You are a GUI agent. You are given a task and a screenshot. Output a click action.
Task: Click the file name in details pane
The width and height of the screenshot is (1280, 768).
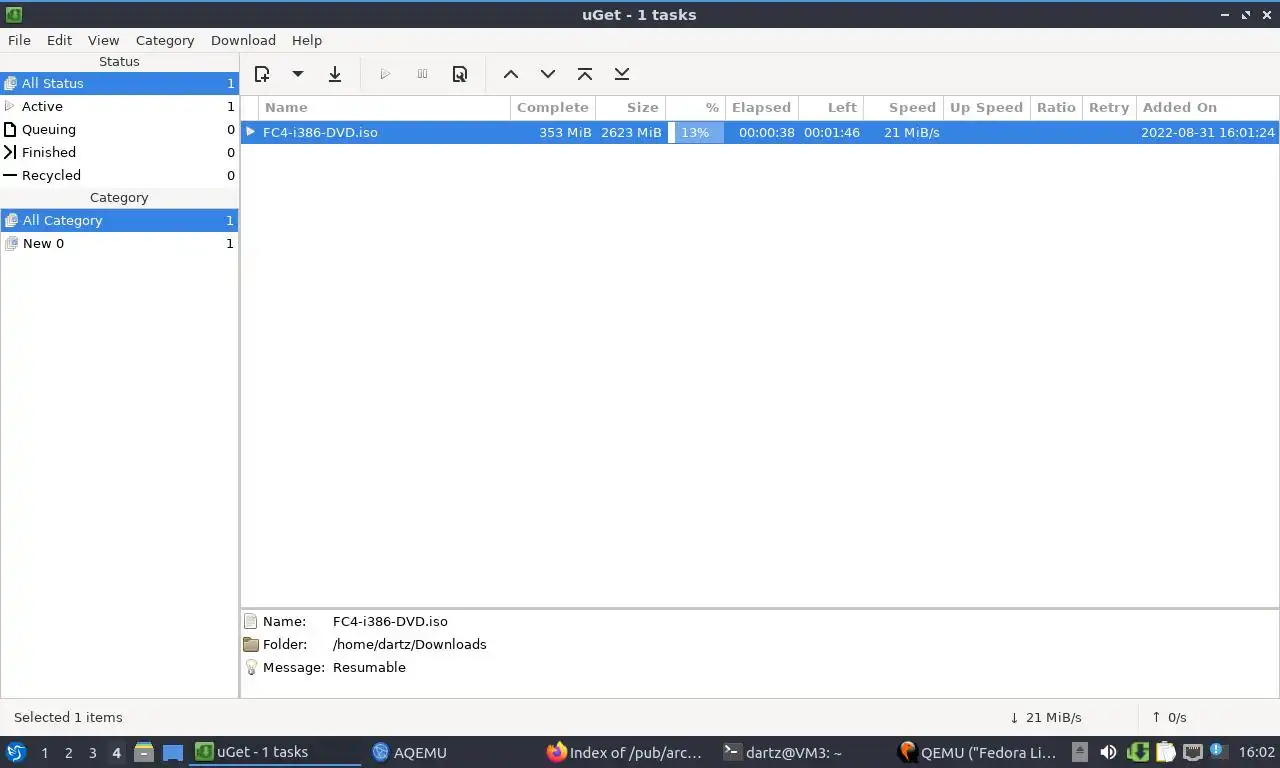pos(390,621)
